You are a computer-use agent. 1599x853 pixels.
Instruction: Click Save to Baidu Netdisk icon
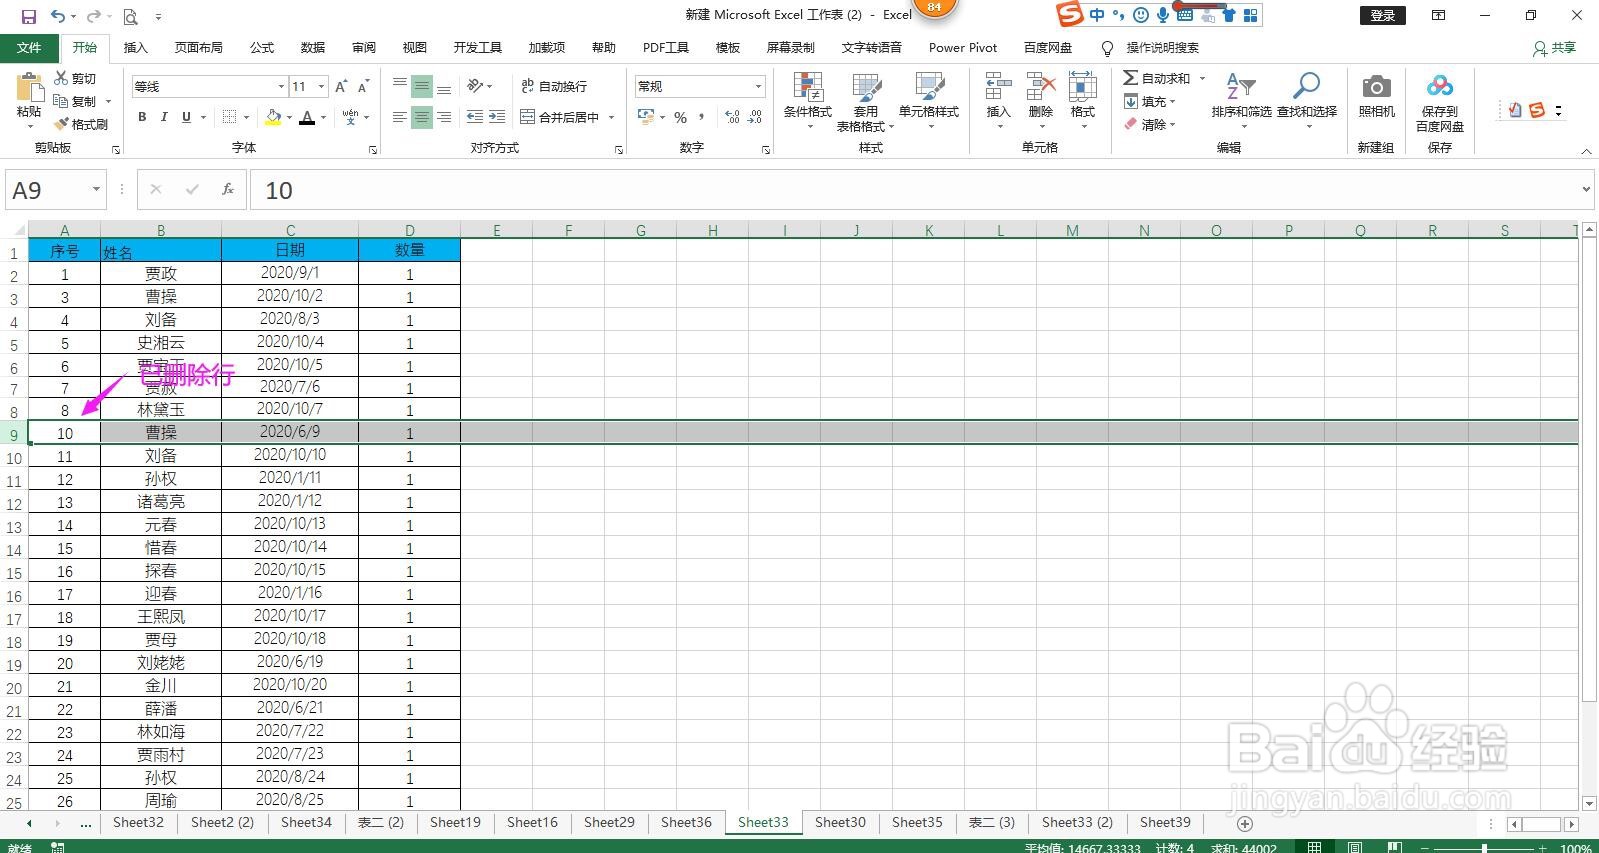[1440, 87]
